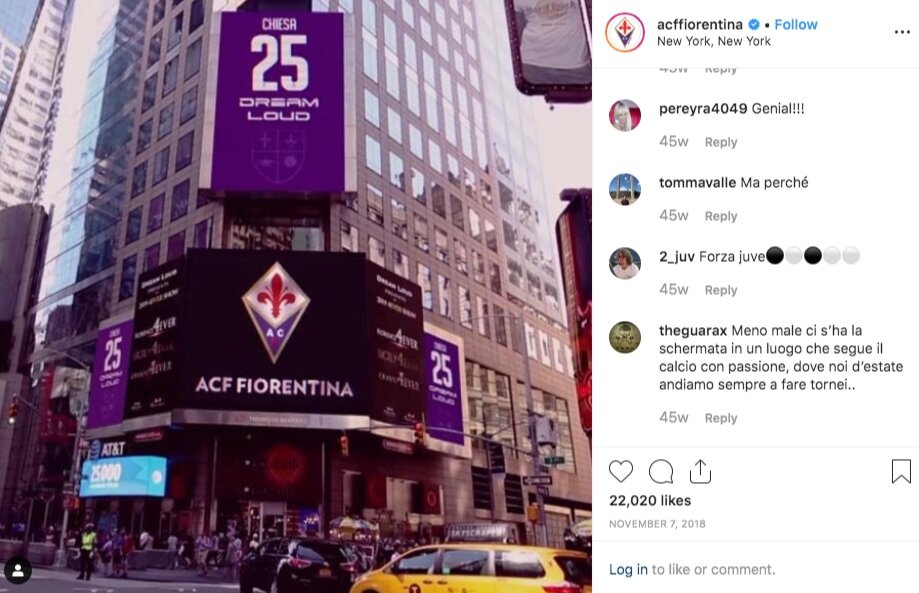919x593 pixels.
Task: Open pereyra4049's avatar
Action: pos(625,115)
